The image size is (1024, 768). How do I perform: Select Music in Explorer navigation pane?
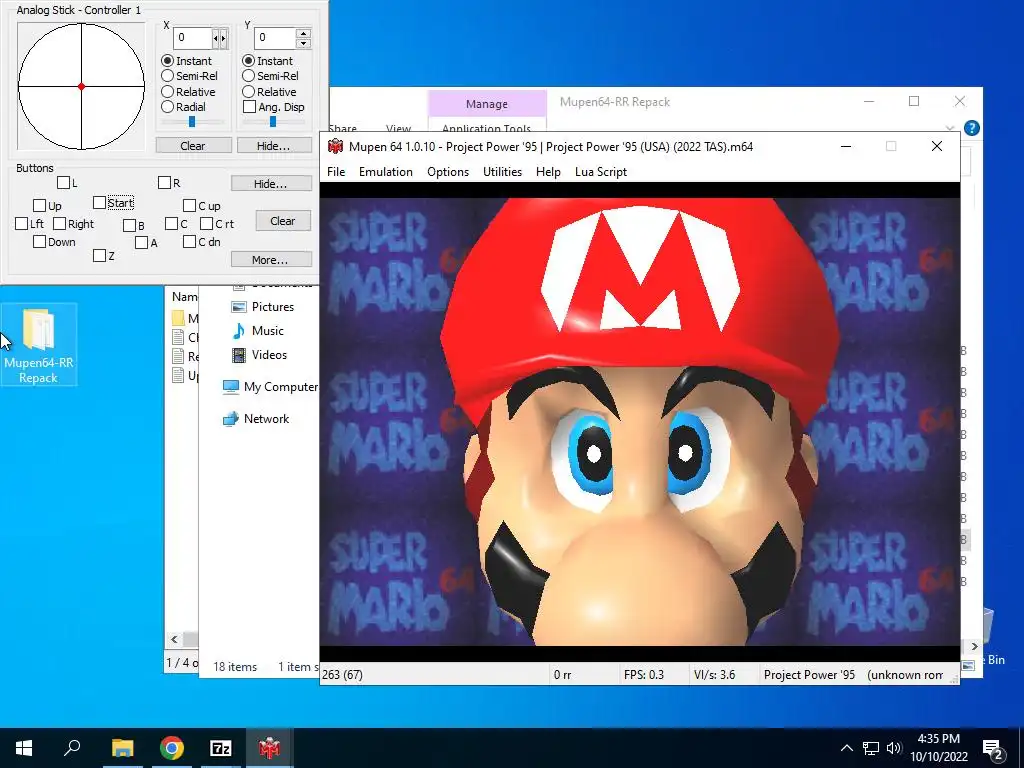point(258,330)
